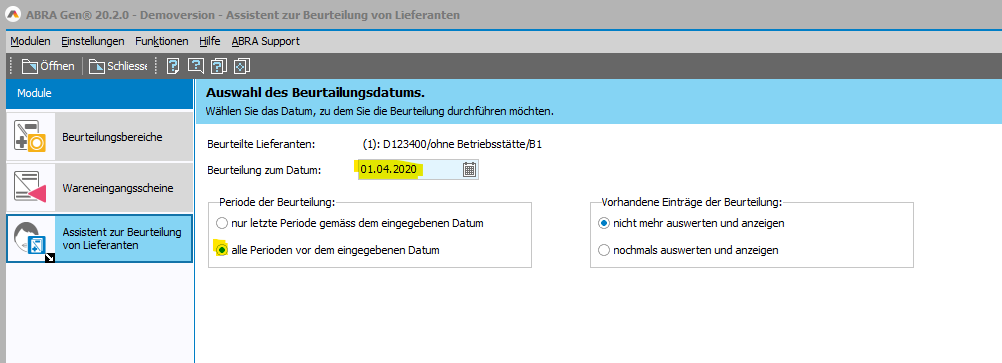Open the Wareneingangsscheine module icon
This screenshot has height=363, width=1002.
pos(31,188)
